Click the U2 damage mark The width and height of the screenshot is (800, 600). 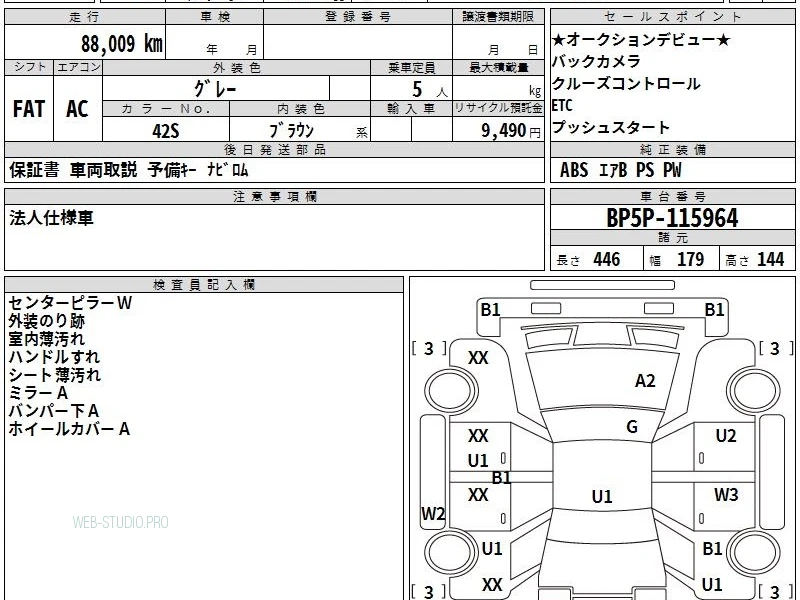point(726,436)
